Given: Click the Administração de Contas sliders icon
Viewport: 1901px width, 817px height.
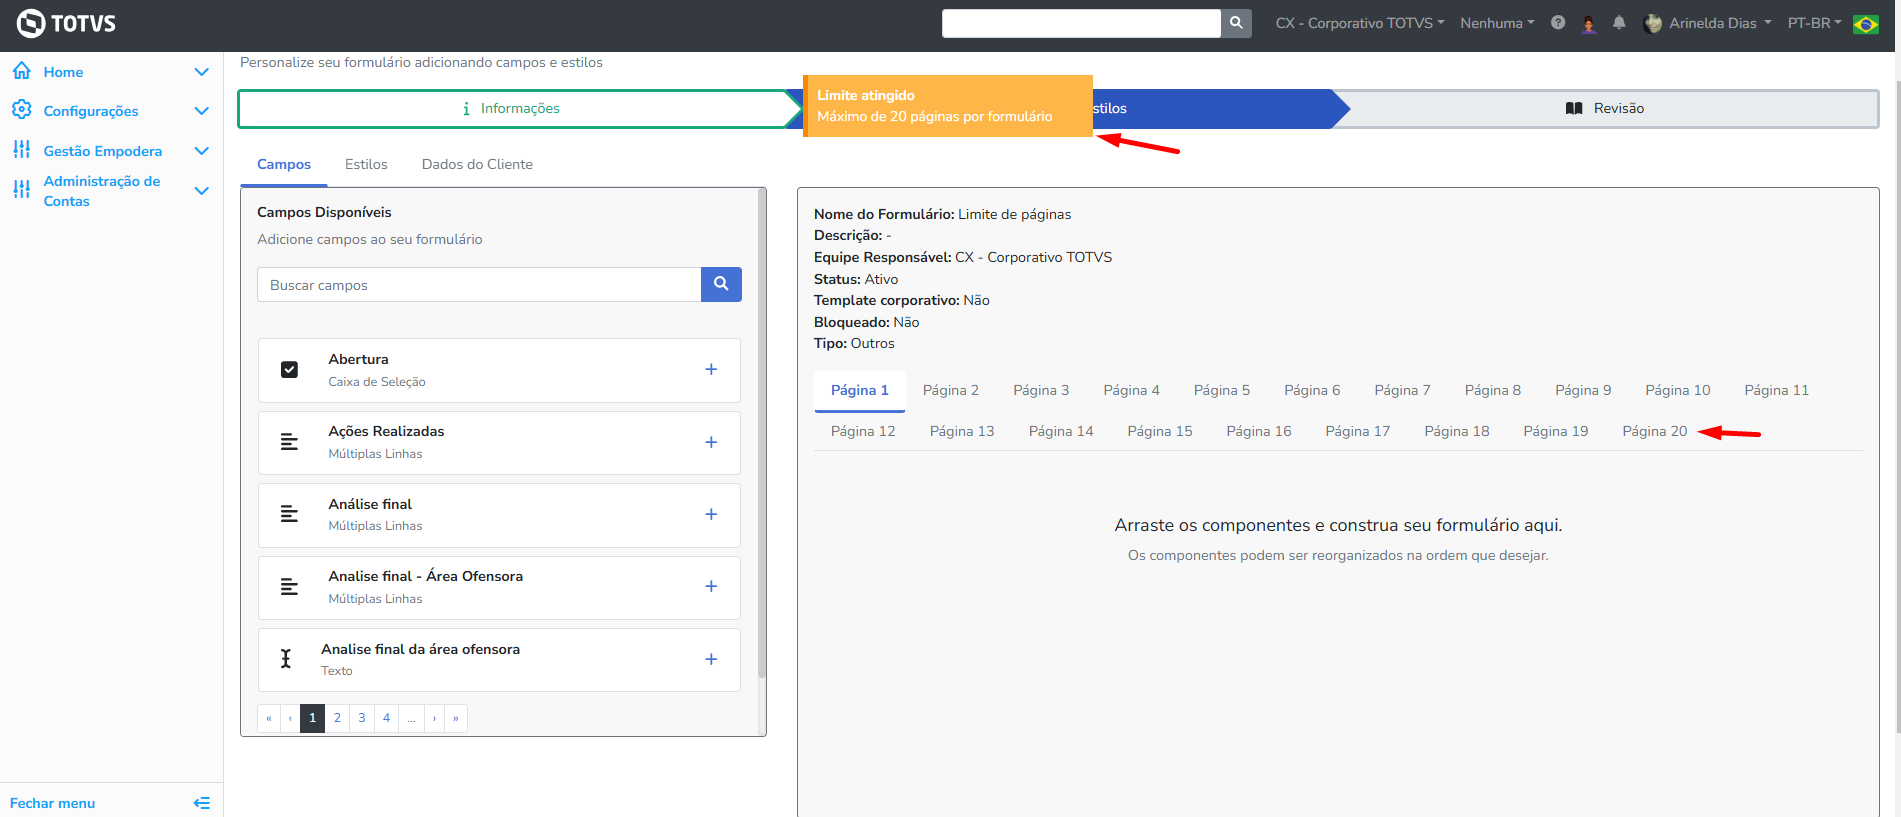Looking at the screenshot, I should click(21, 189).
